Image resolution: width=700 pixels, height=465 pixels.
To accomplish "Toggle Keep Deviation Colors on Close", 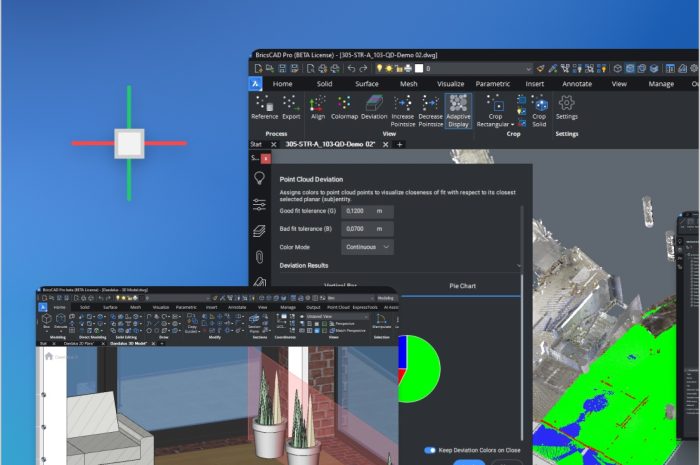I will point(430,450).
